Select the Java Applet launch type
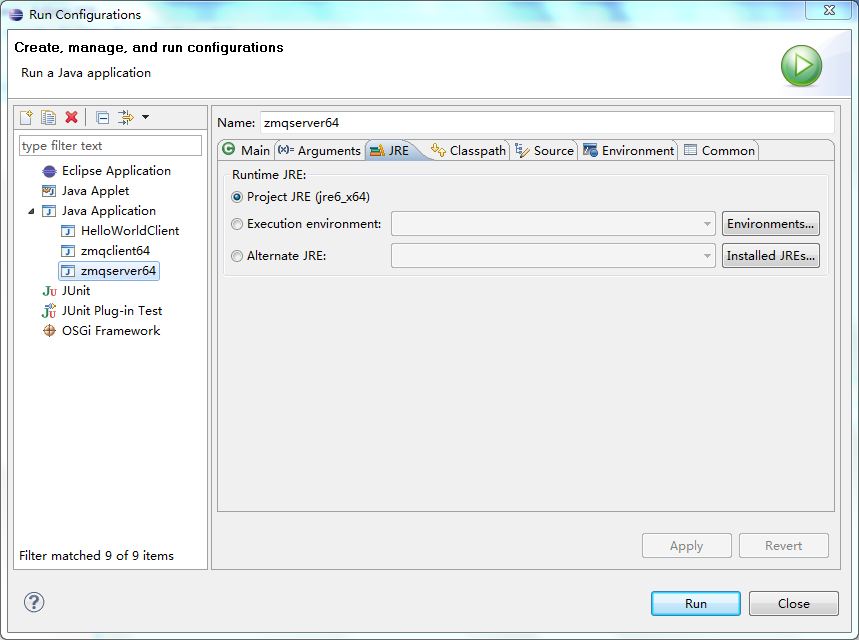Viewport: 859px width, 640px height. point(95,191)
